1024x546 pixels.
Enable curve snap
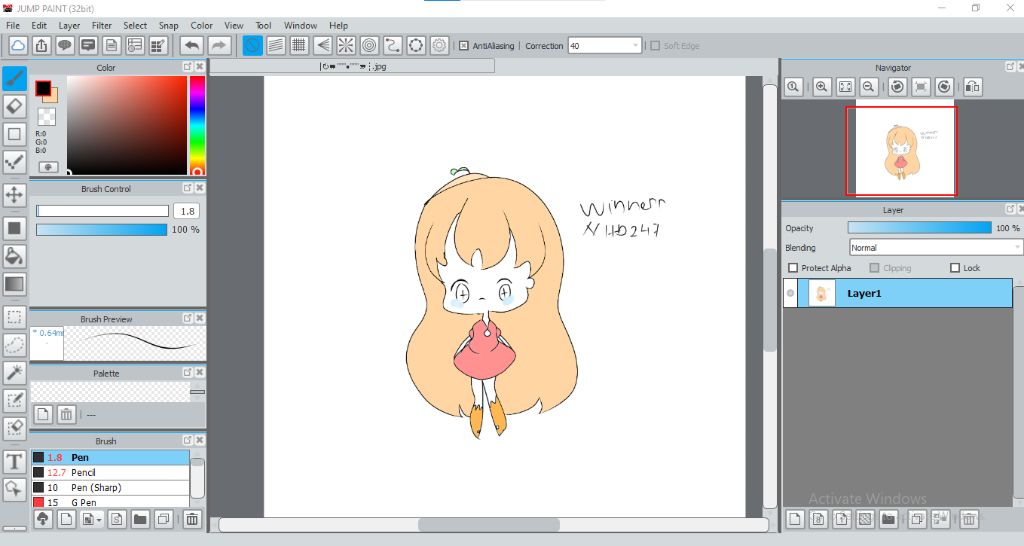(392, 46)
